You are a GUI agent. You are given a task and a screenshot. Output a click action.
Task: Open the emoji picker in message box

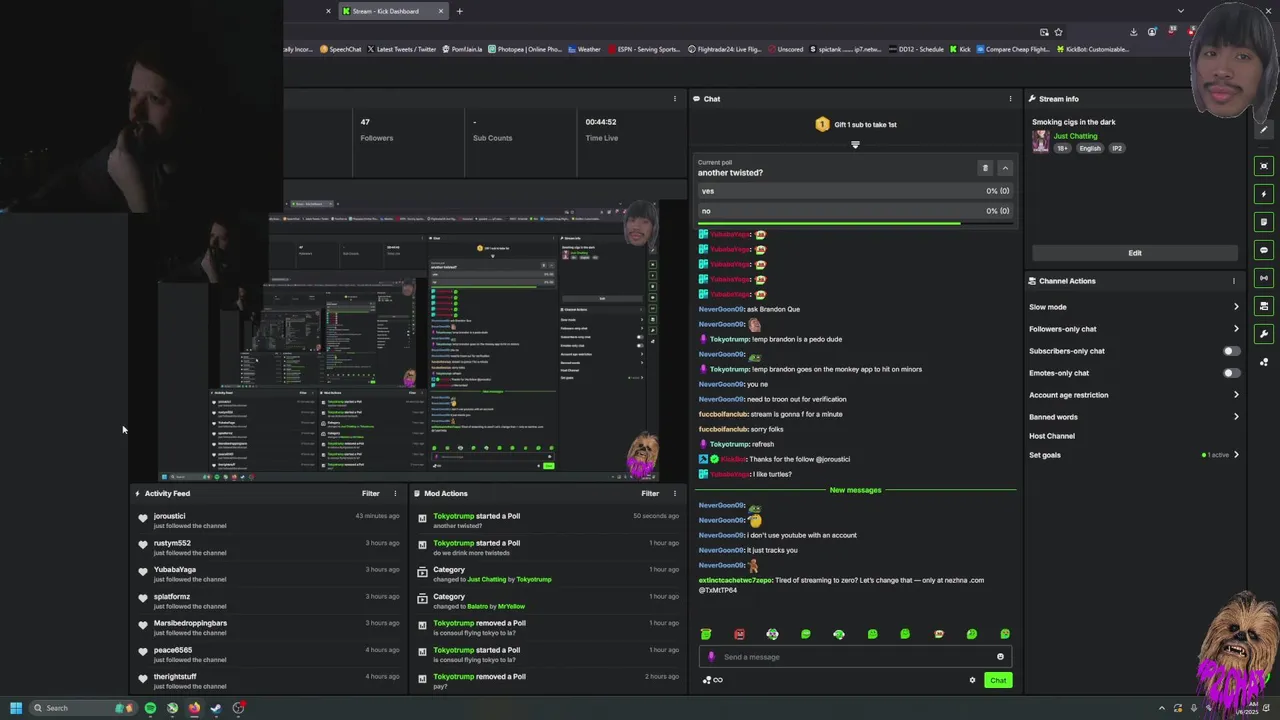tap(1000, 657)
